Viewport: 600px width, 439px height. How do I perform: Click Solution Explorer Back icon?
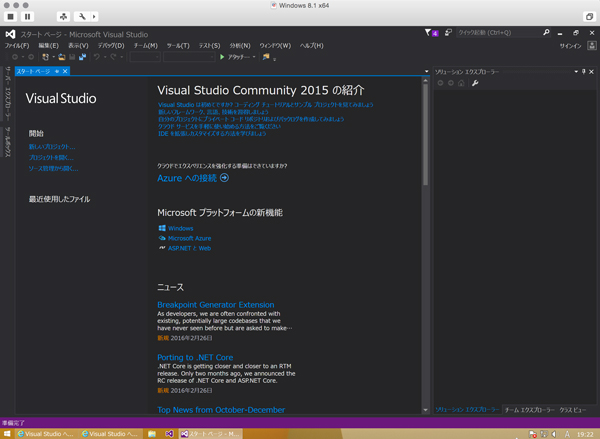[x=440, y=83]
